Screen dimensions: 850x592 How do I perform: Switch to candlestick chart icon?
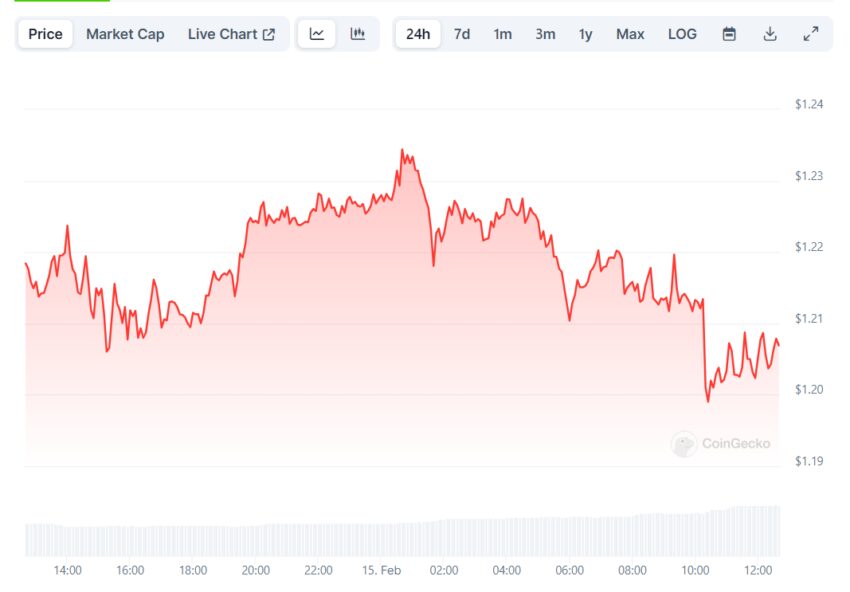pos(357,34)
